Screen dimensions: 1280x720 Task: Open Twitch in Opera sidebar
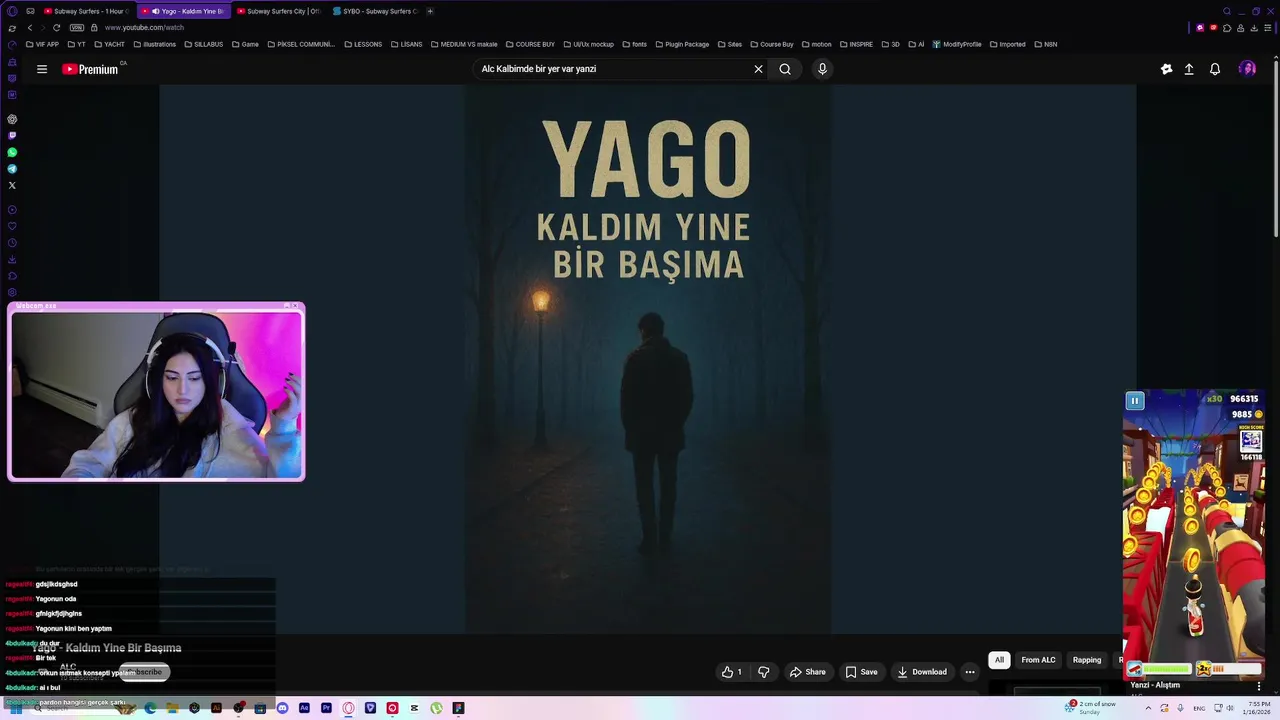[x=12, y=135]
